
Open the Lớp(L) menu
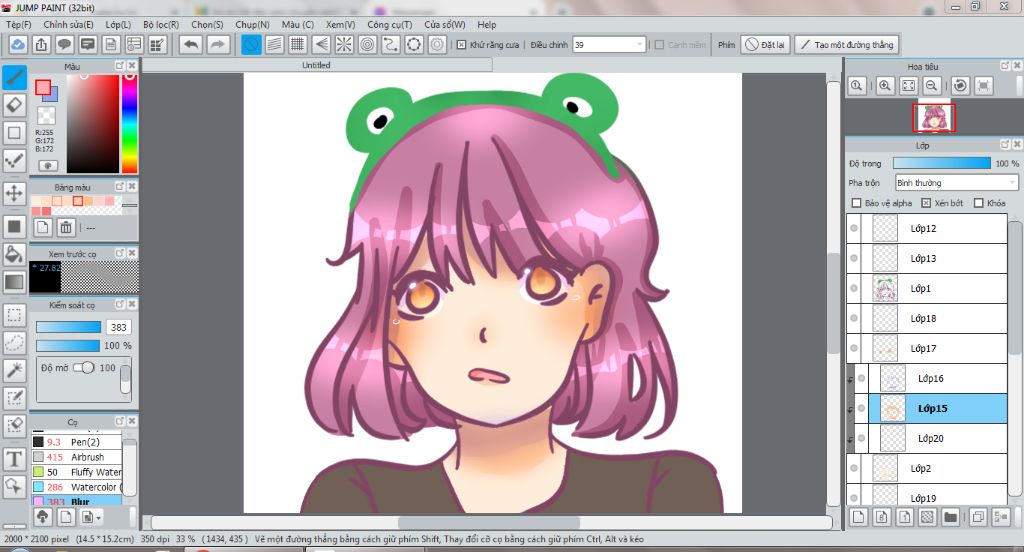(118, 24)
